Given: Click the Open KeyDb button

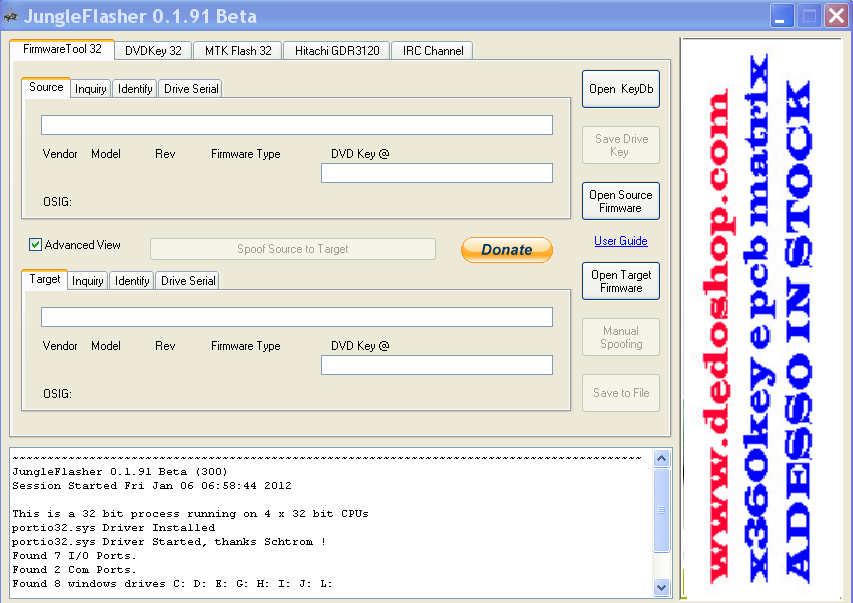Looking at the screenshot, I should [620, 89].
